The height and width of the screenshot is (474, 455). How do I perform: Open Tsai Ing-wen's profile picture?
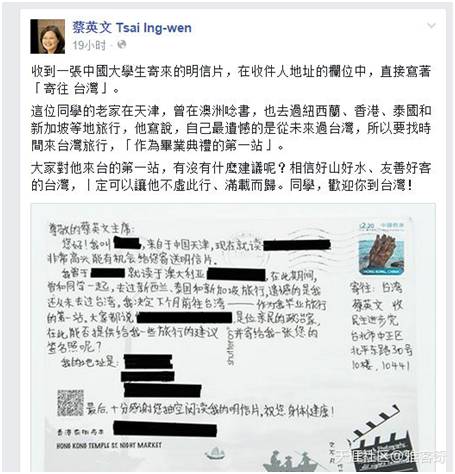(x=48, y=36)
